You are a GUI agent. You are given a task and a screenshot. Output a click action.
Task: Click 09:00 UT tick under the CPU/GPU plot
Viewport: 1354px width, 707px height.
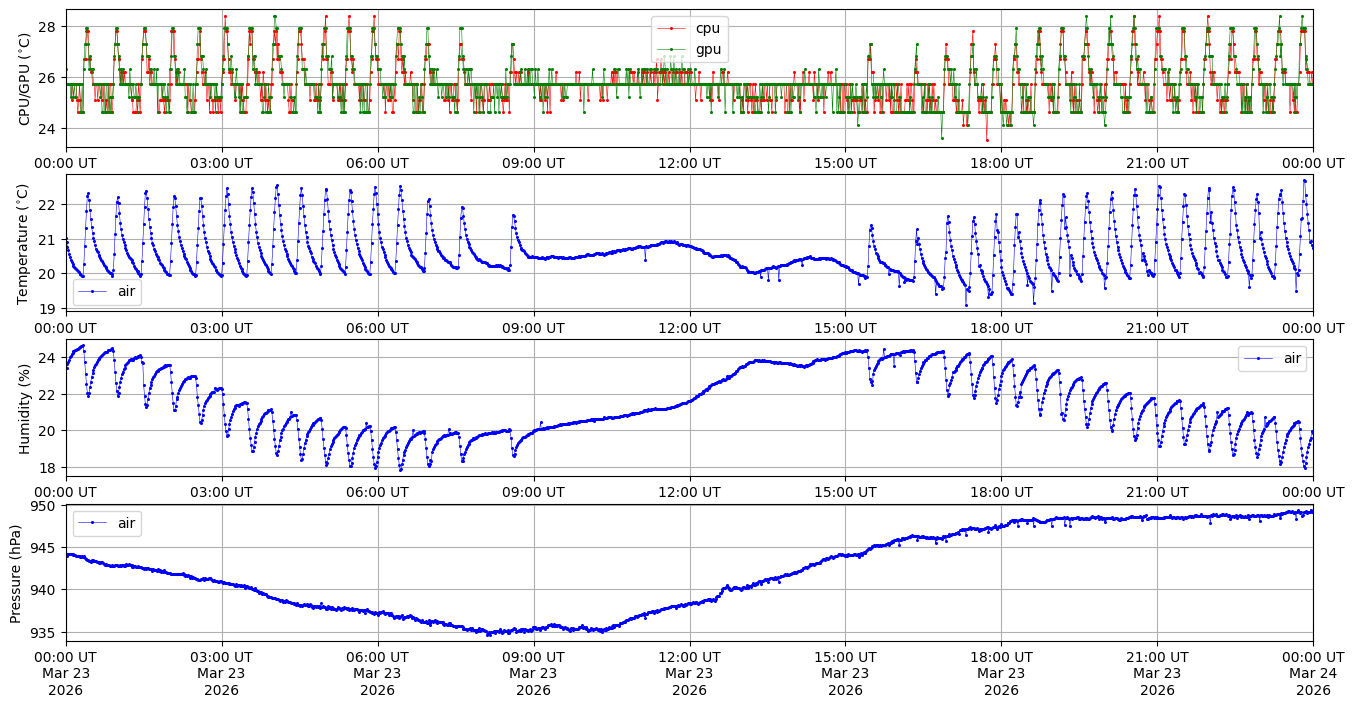[533, 162]
